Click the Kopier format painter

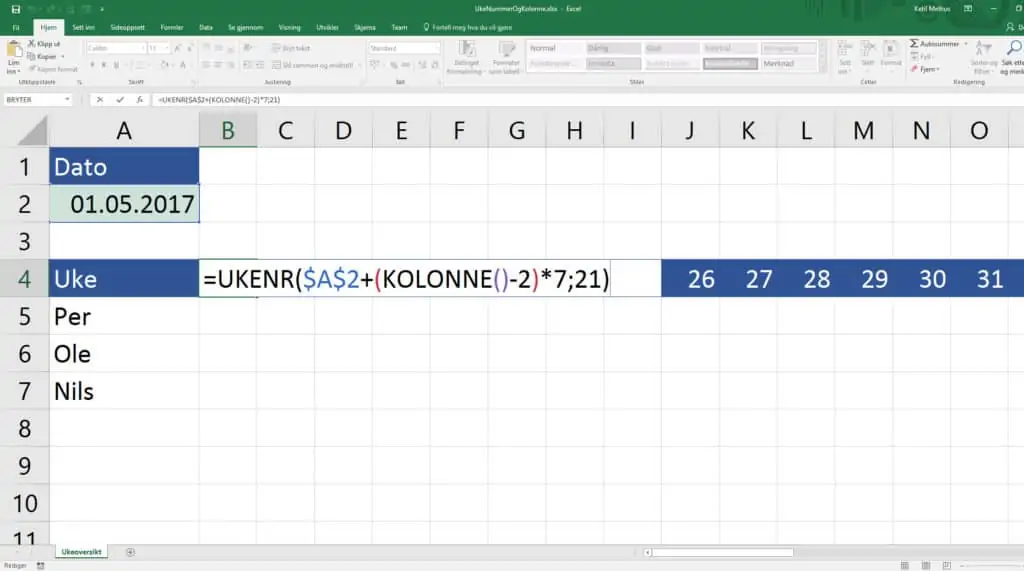[52, 69]
